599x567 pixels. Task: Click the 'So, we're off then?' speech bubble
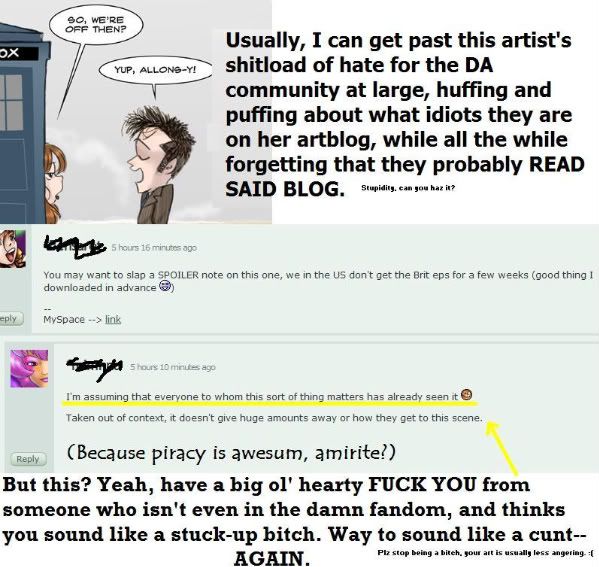(96, 25)
